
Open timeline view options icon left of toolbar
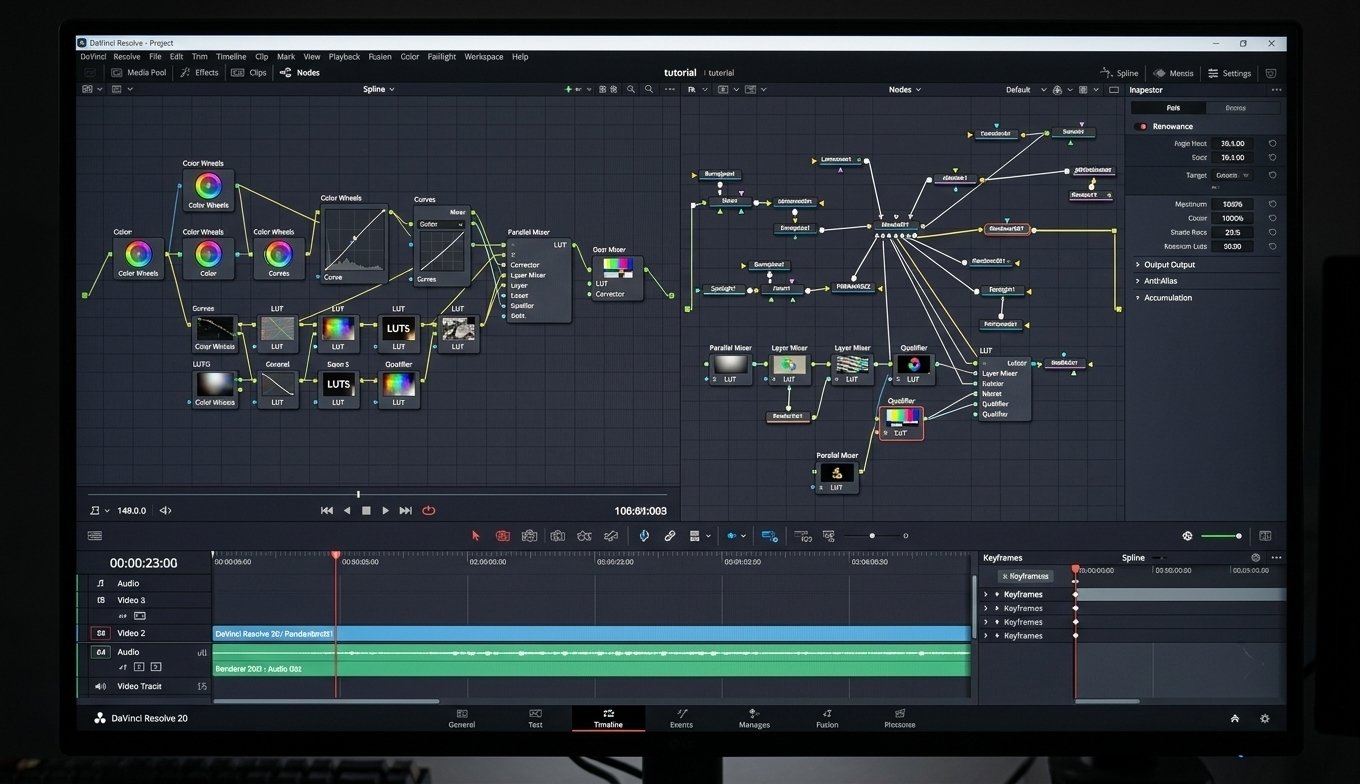pos(94,536)
